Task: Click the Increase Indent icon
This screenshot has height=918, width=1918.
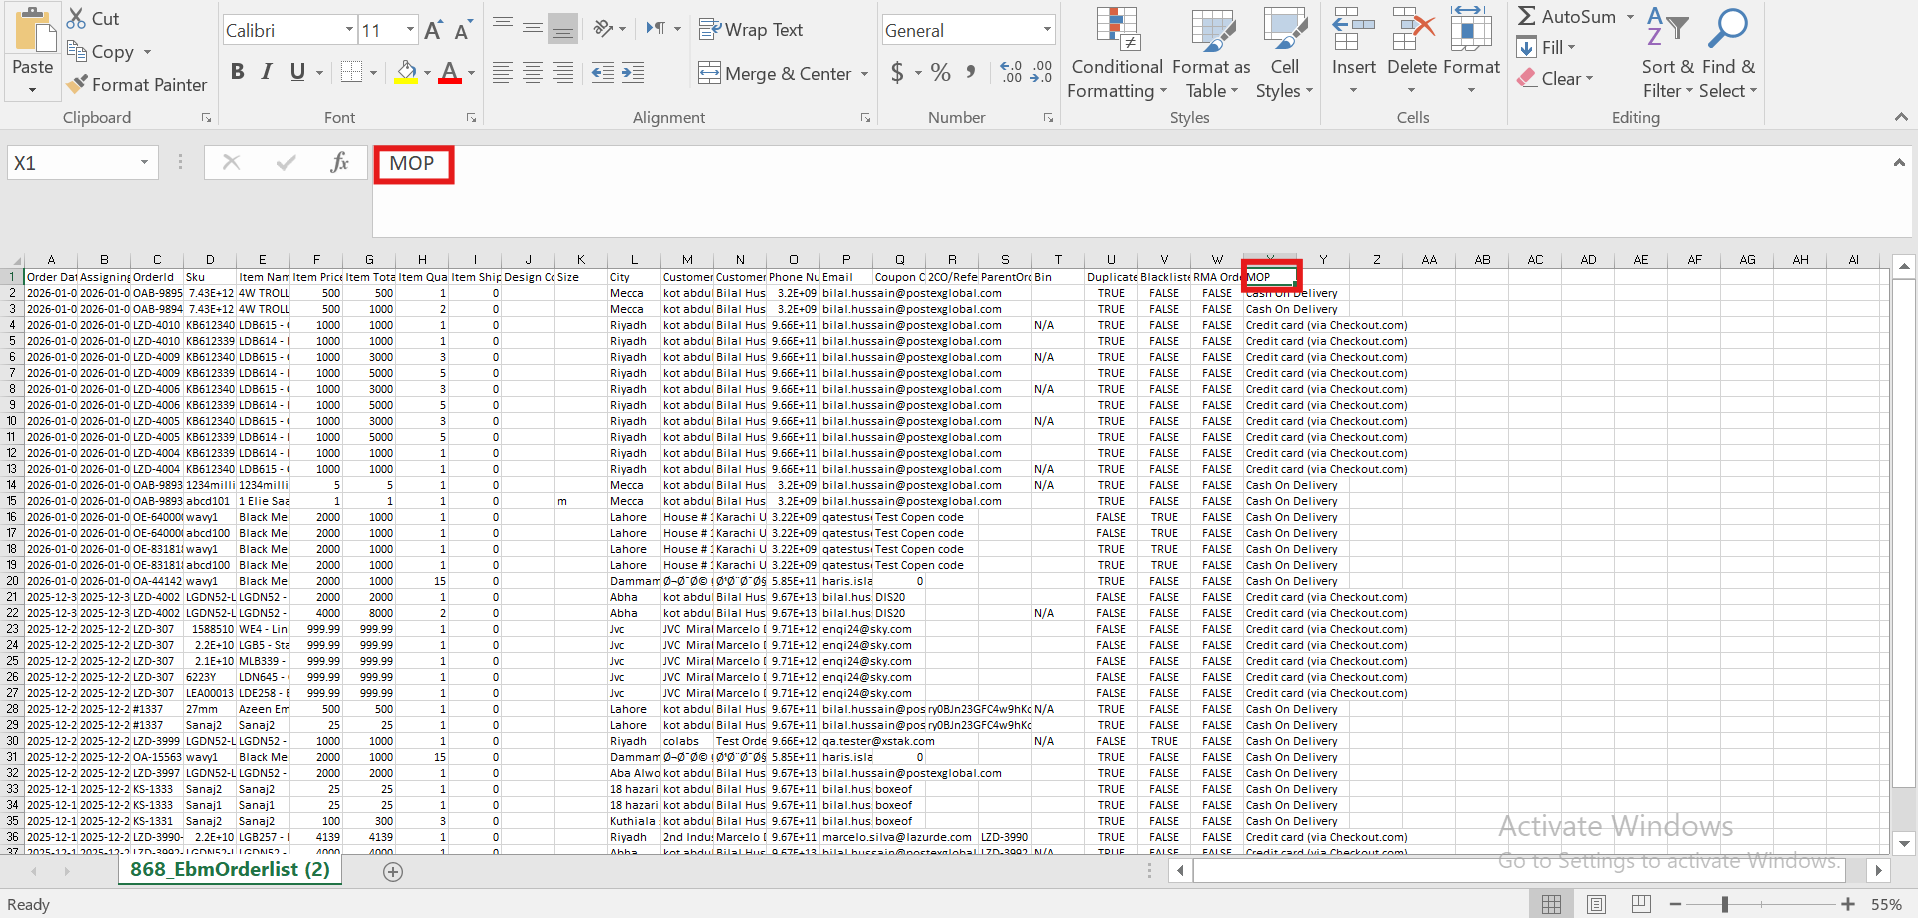Action: [633, 72]
